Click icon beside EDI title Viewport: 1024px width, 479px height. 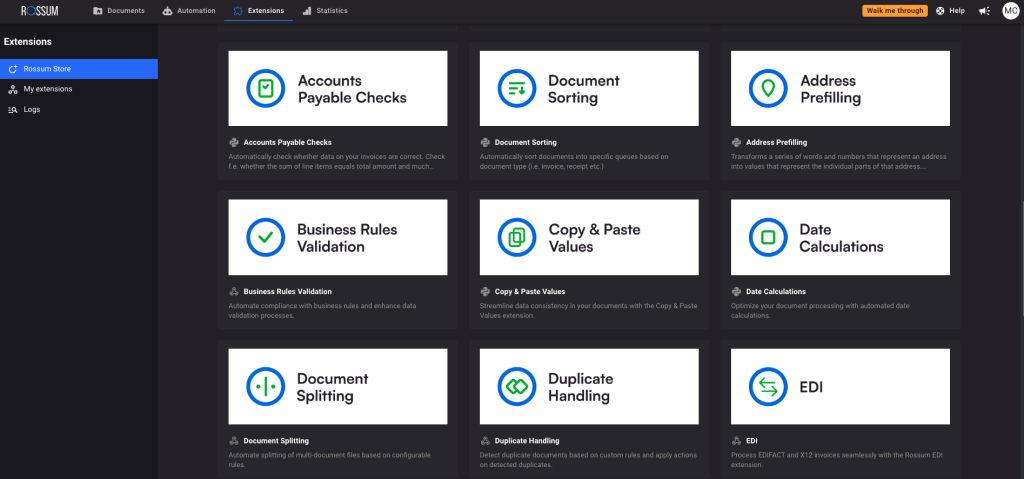737,440
